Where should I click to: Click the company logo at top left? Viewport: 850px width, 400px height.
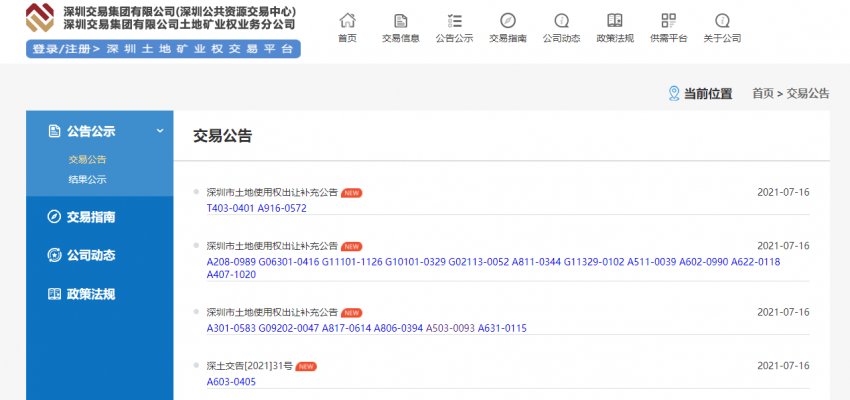click(40, 17)
